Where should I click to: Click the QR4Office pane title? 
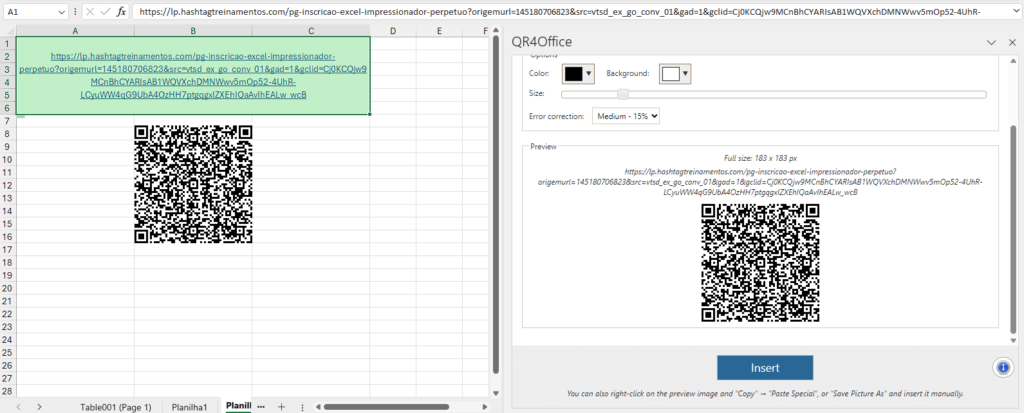tap(542, 42)
